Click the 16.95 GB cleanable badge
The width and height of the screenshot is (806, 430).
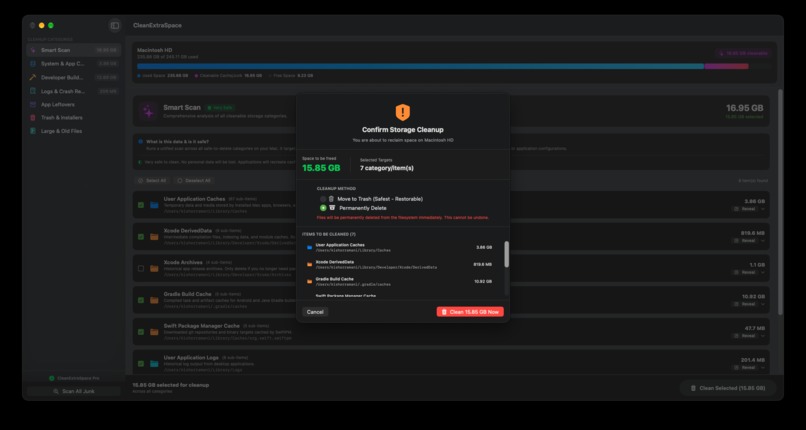click(x=743, y=53)
